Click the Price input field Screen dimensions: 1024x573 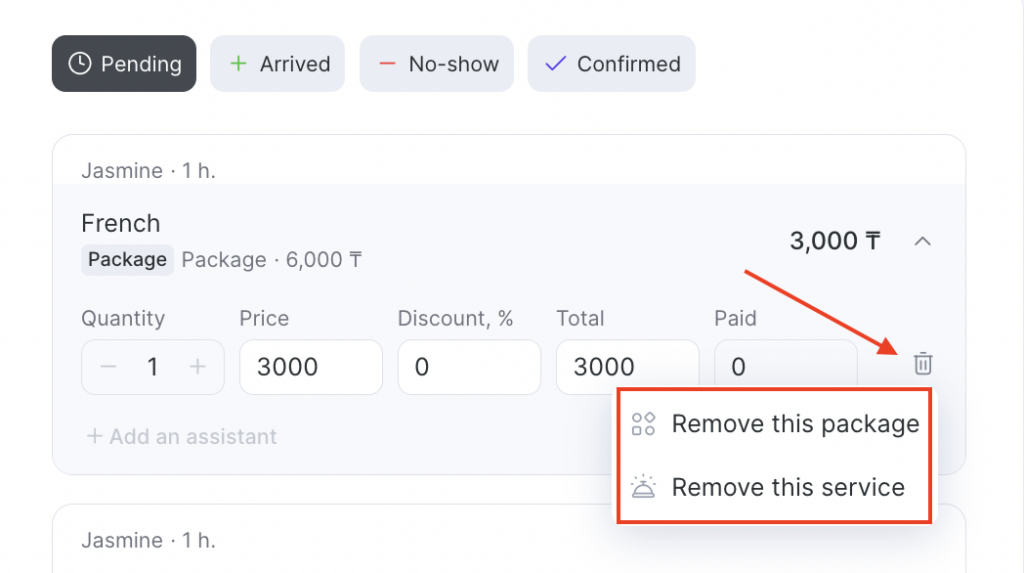311,367
